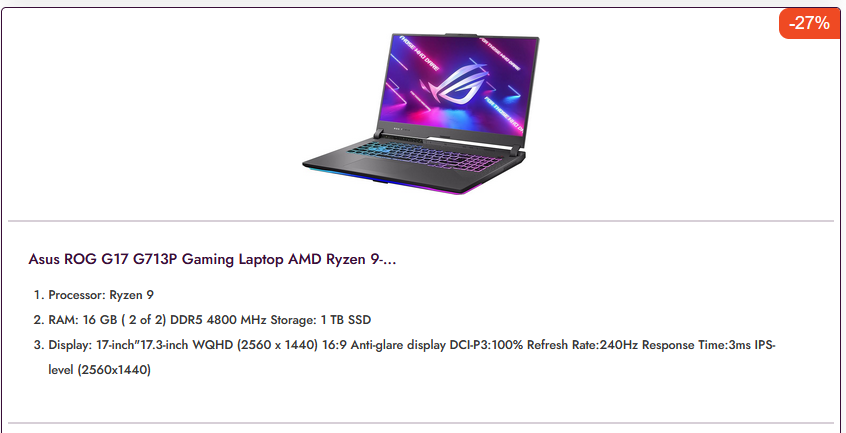Viewport: 846px width, 433px height.
Task: Click the 'Storage: 1 TB SSD' text
Action: coord(320,320)
